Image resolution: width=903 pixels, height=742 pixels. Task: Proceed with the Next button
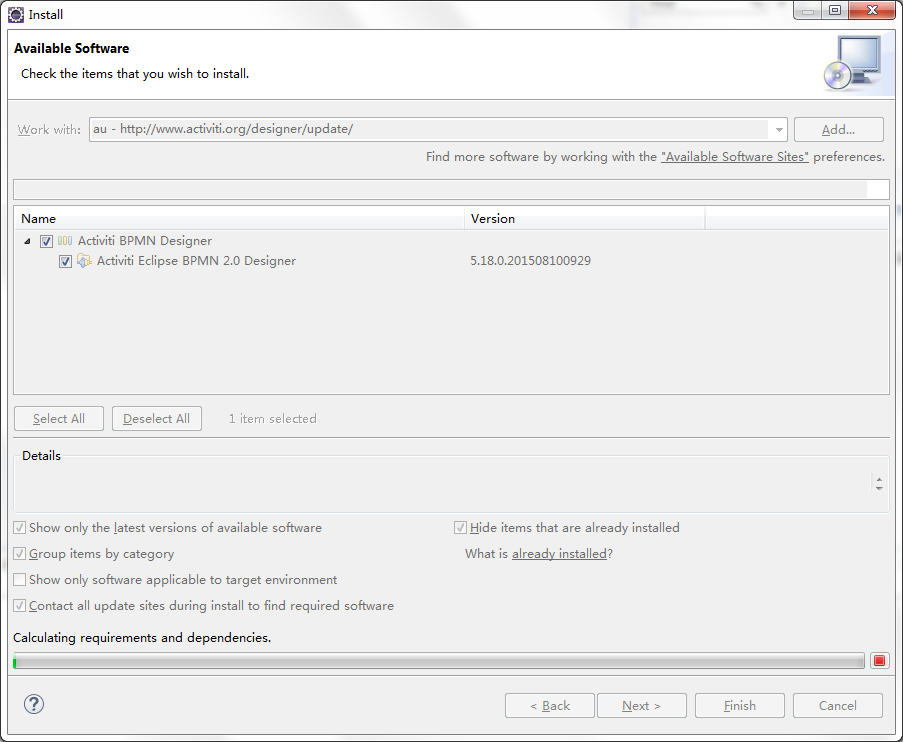click(642, 706)
